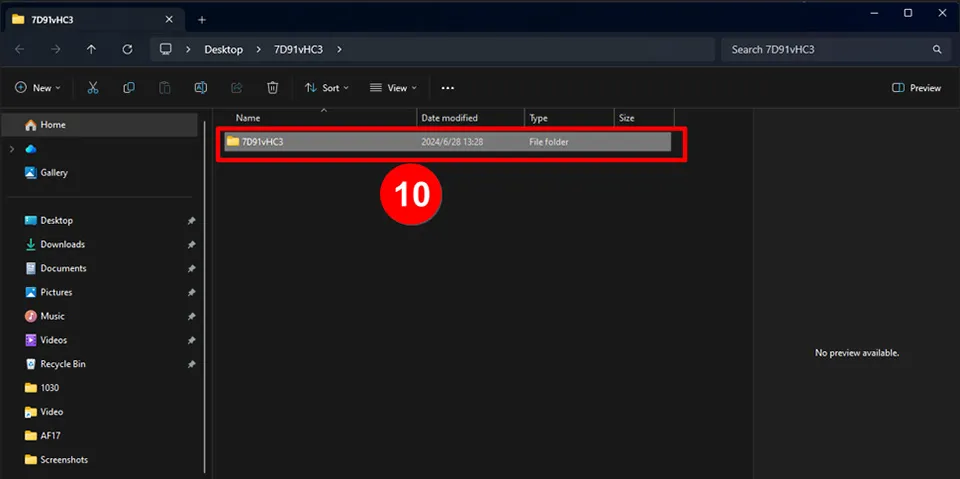
Task: Toggle the Preview pane
Action: coord(916,88)
